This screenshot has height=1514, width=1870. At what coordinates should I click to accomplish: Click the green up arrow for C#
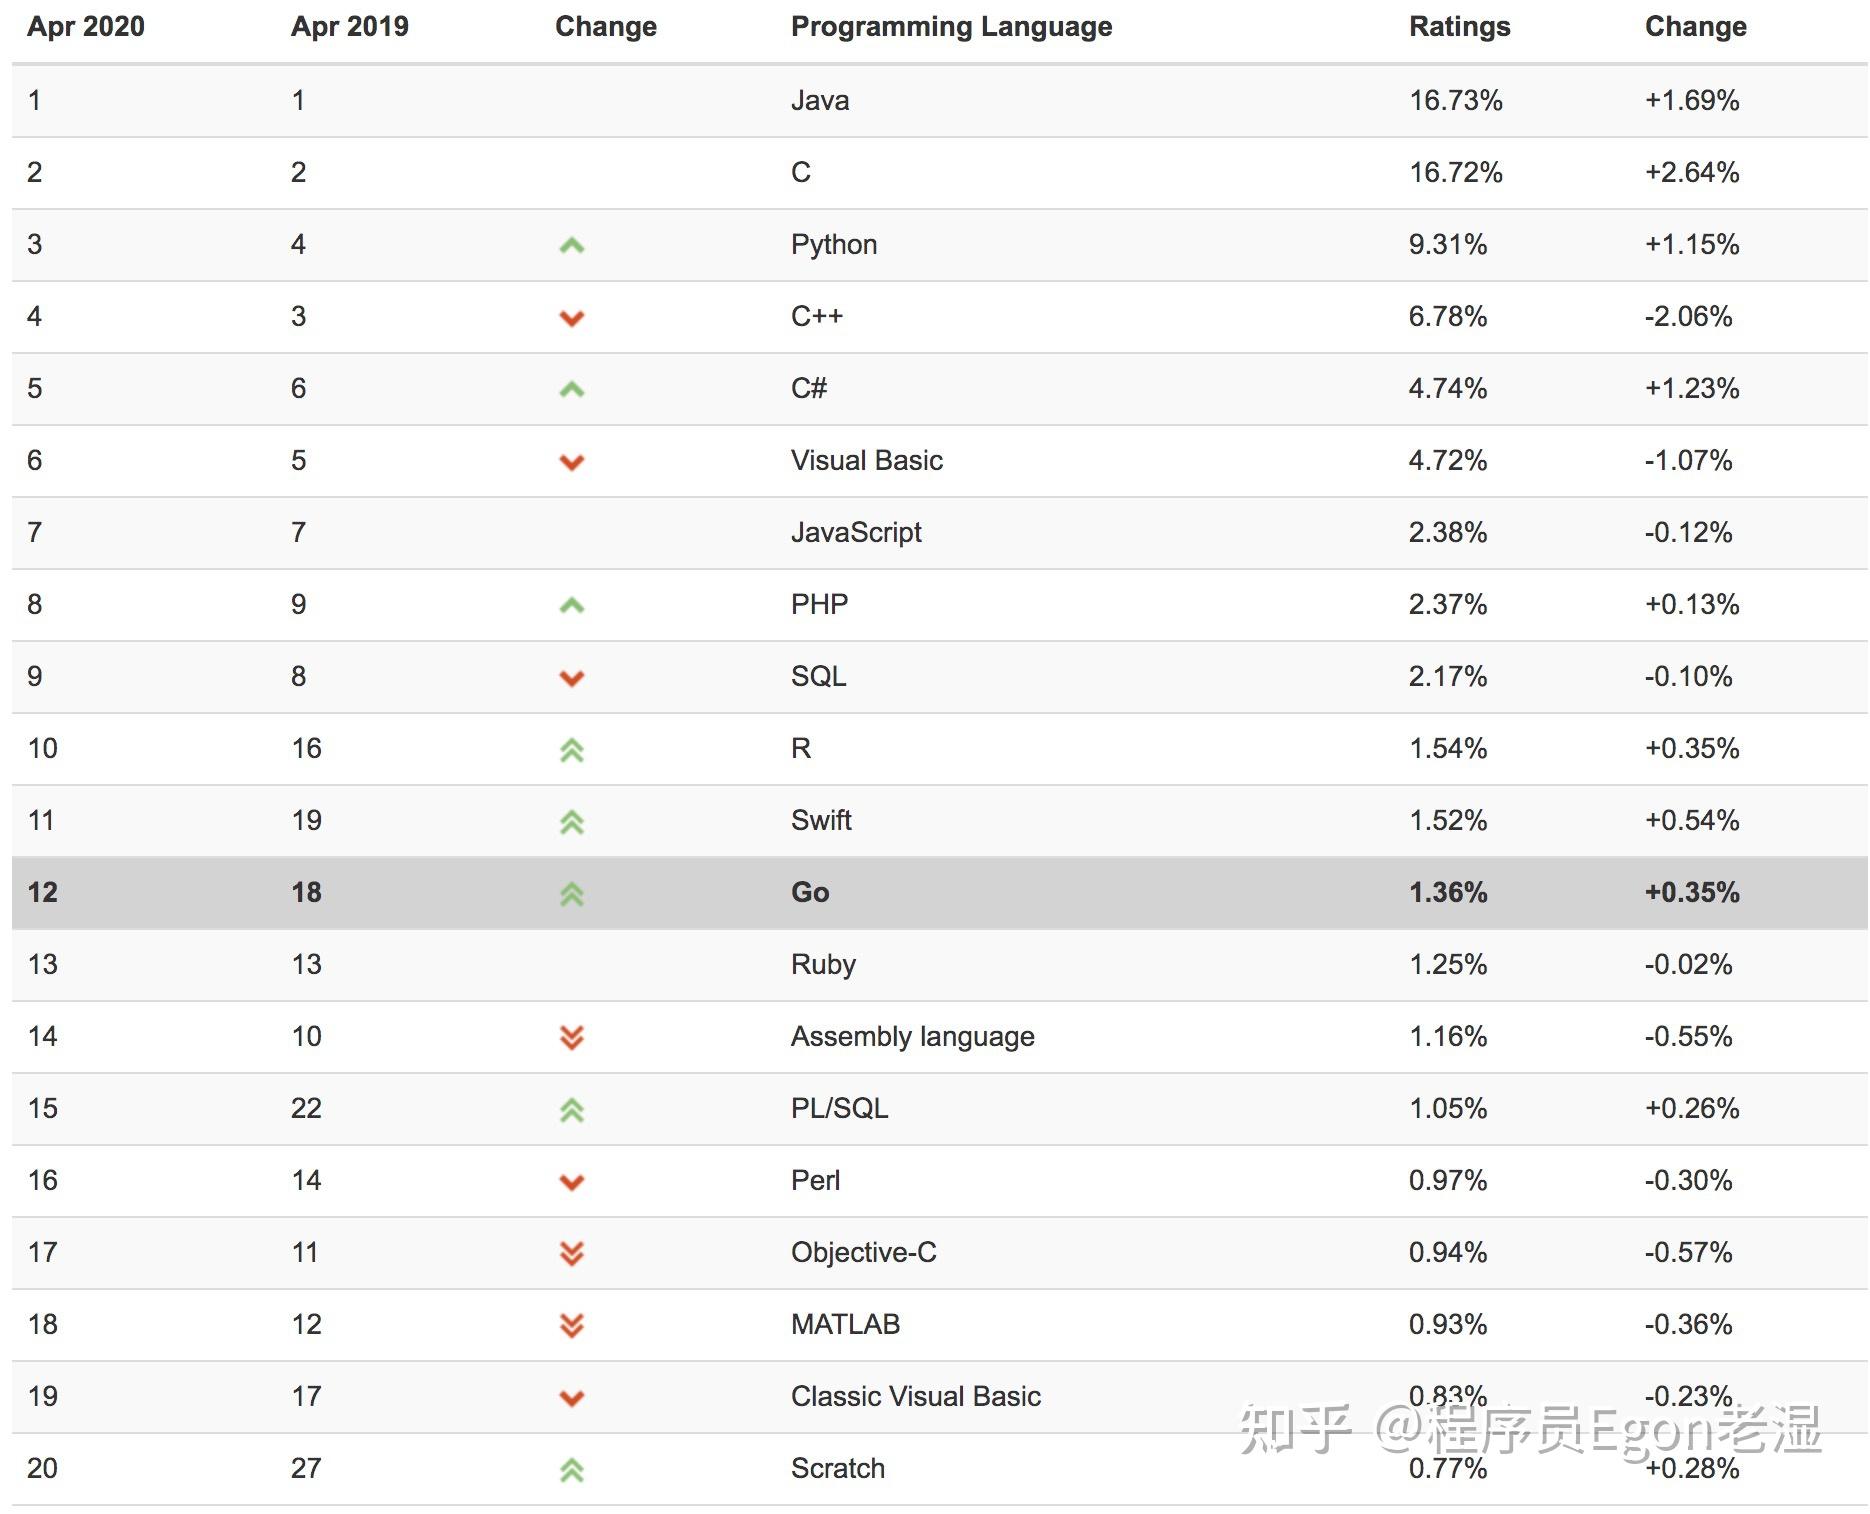click(x=571, y=389)
